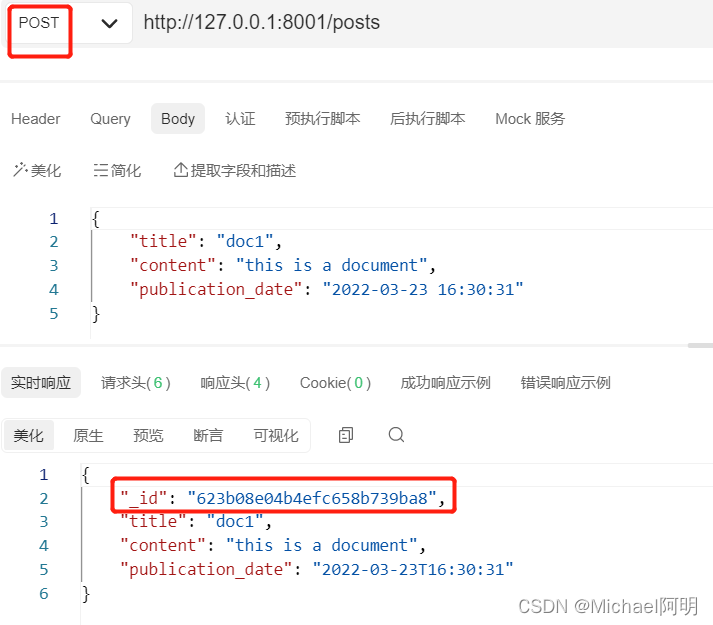Click "_id" key in response
The image size is (713, 625).
click(144, 498)
